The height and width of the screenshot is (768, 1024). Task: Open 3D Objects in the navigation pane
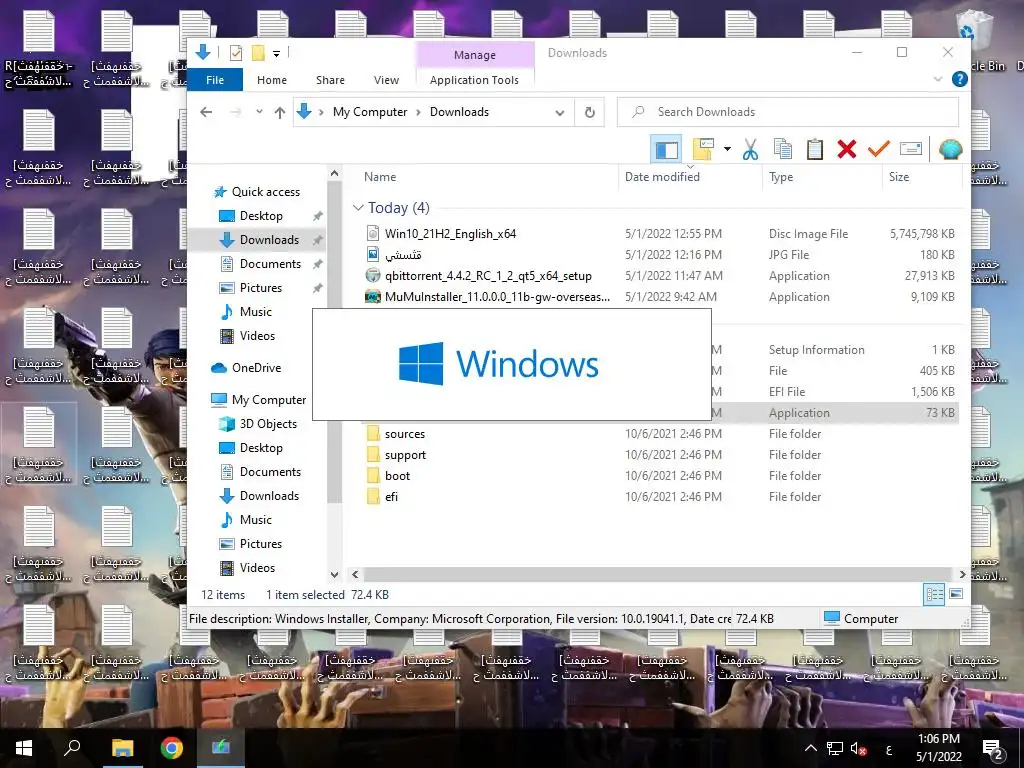(268, 424)
